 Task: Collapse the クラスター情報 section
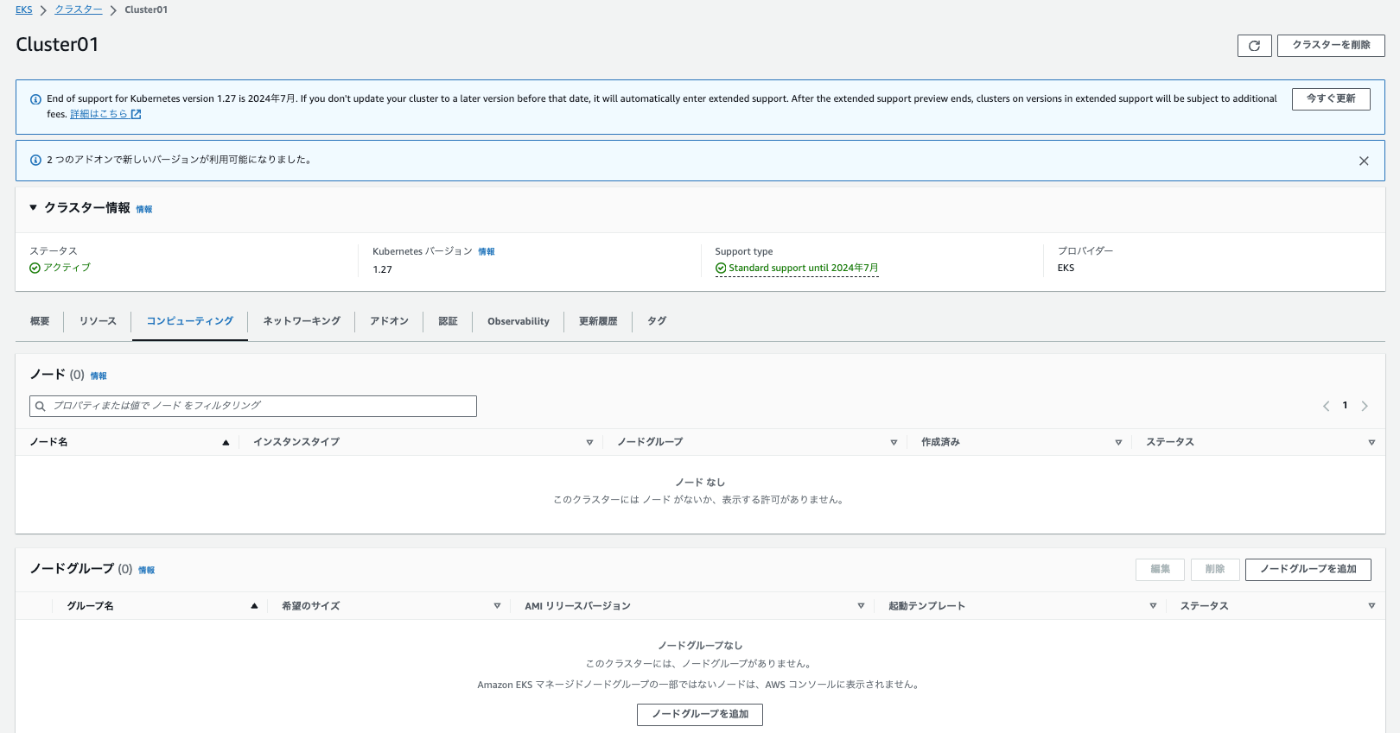click(33, 208)
